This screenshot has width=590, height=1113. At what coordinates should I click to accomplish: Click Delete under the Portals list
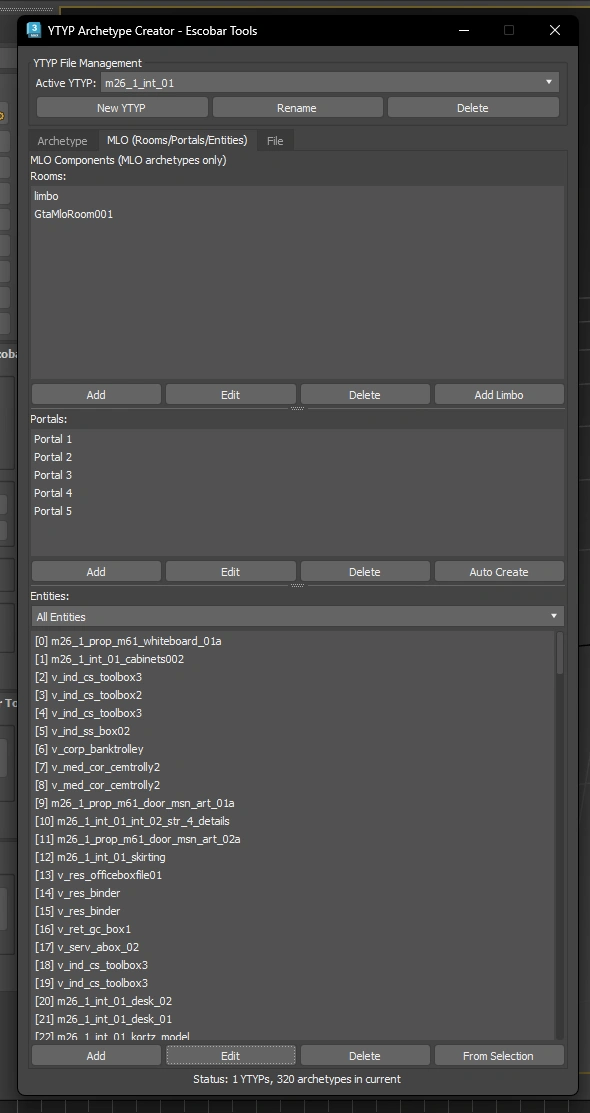(365, 571)
